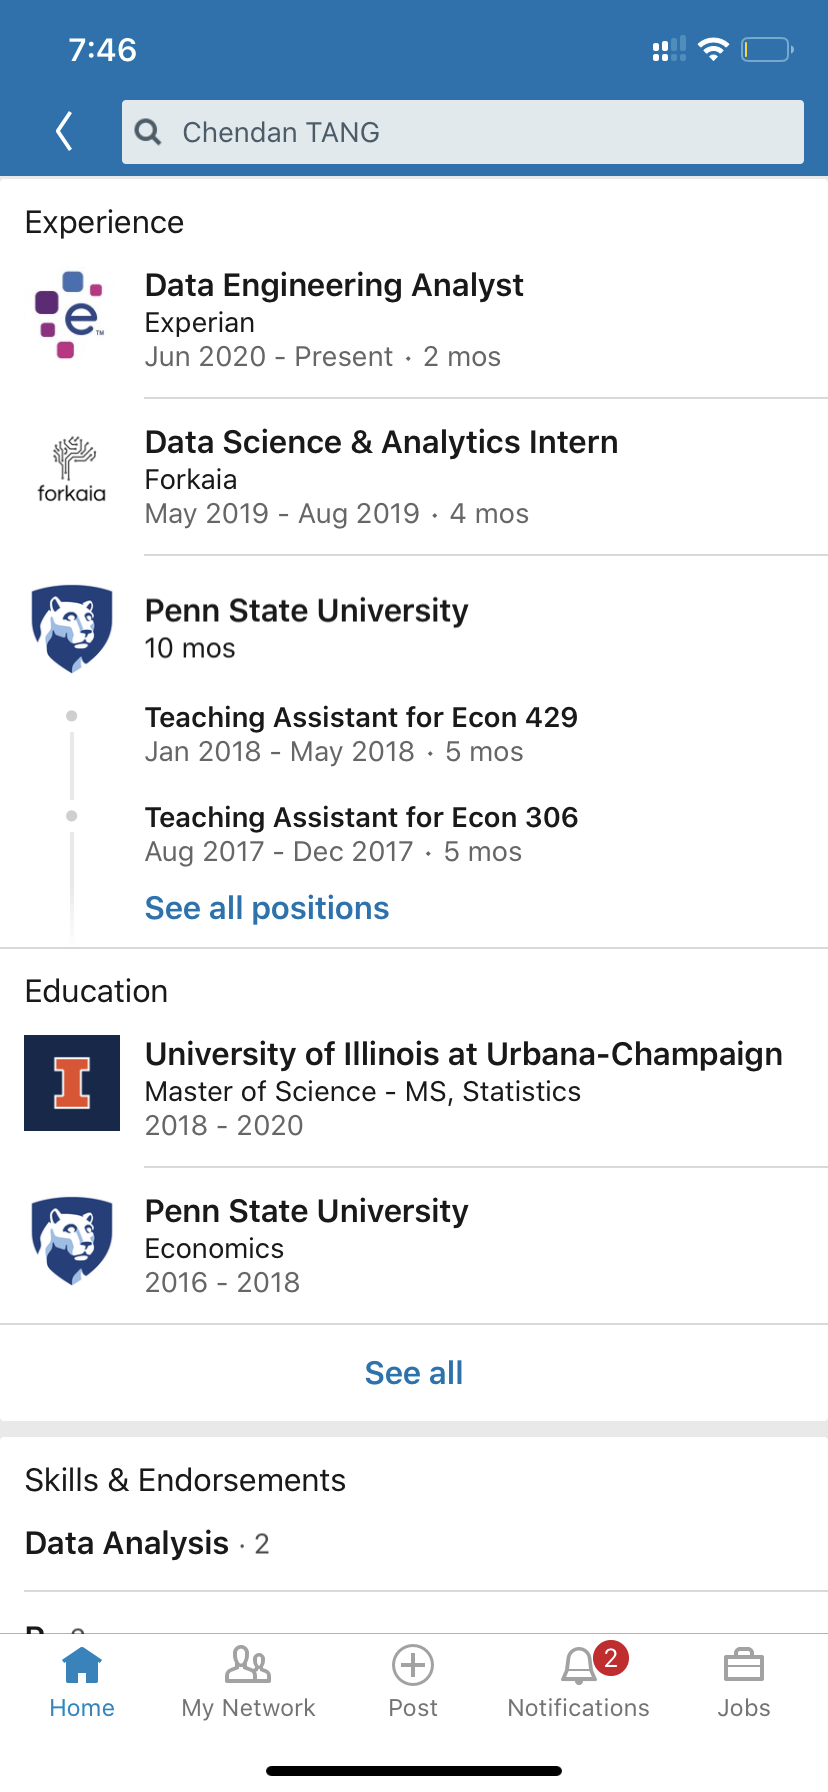Screen dimensions: 828x1792
Task: Open Data Science & Analytics Intern entry
Action: pyautogui.click(x=381, y=443)
